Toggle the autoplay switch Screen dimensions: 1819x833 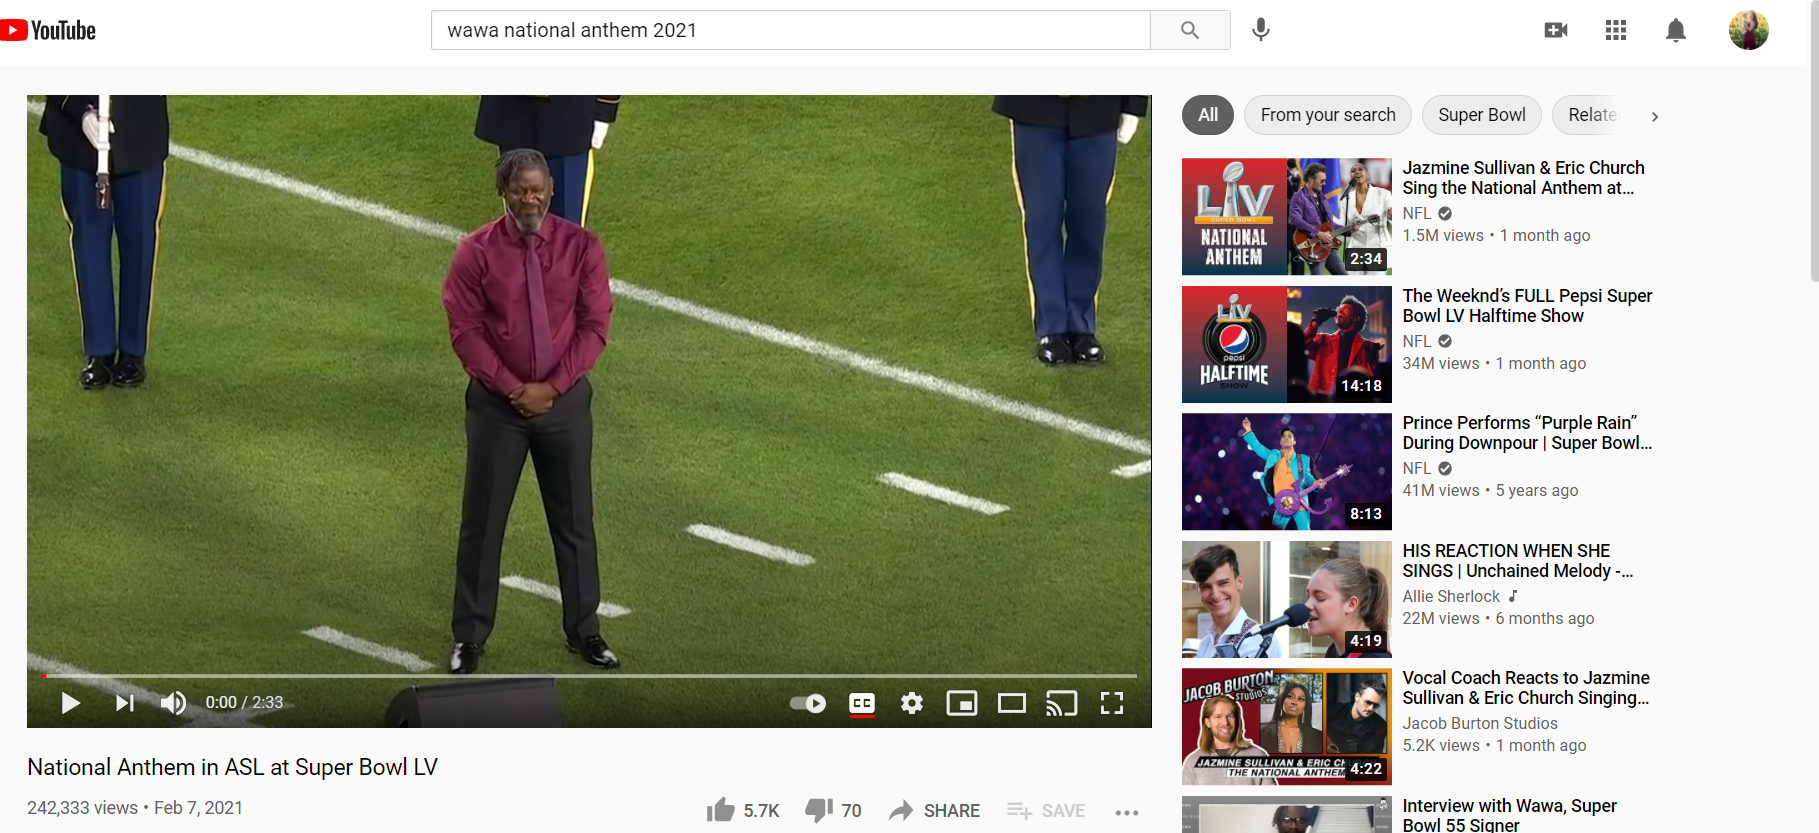click(808, 703)
